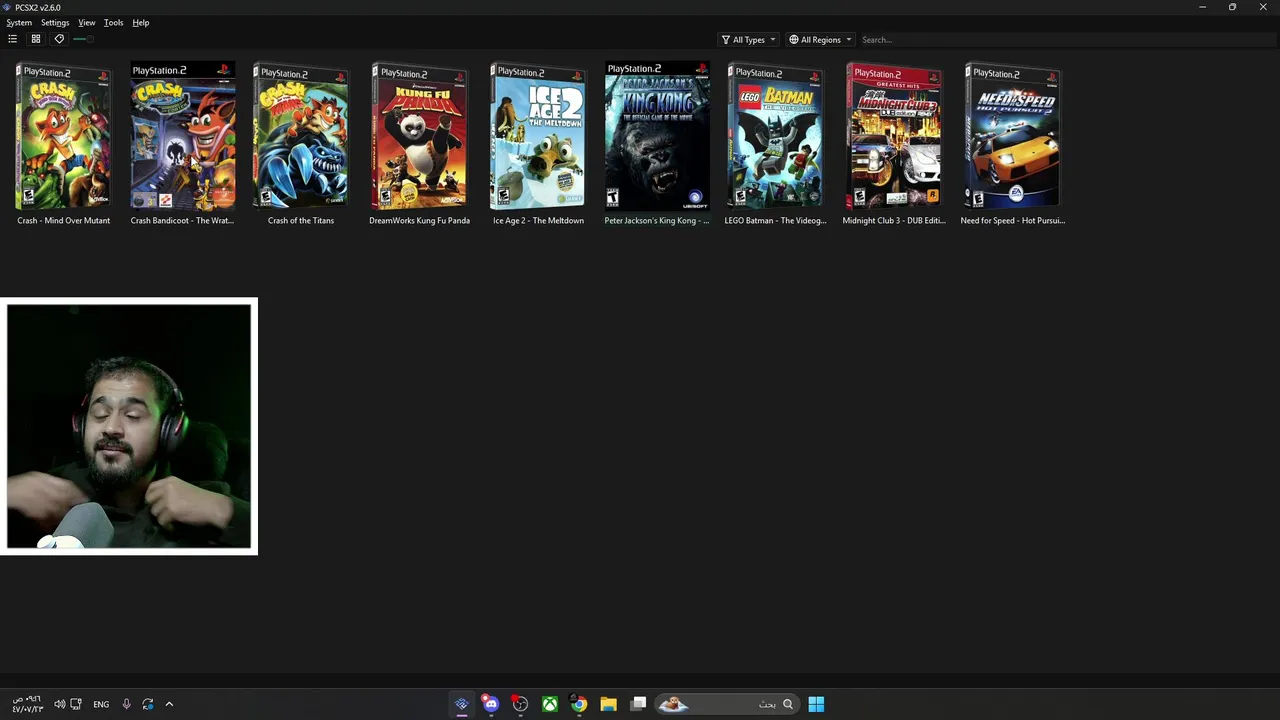Select Midnight Club 3 DUB Edition cover
This screenshot has width=1280, height=720.
894,136
